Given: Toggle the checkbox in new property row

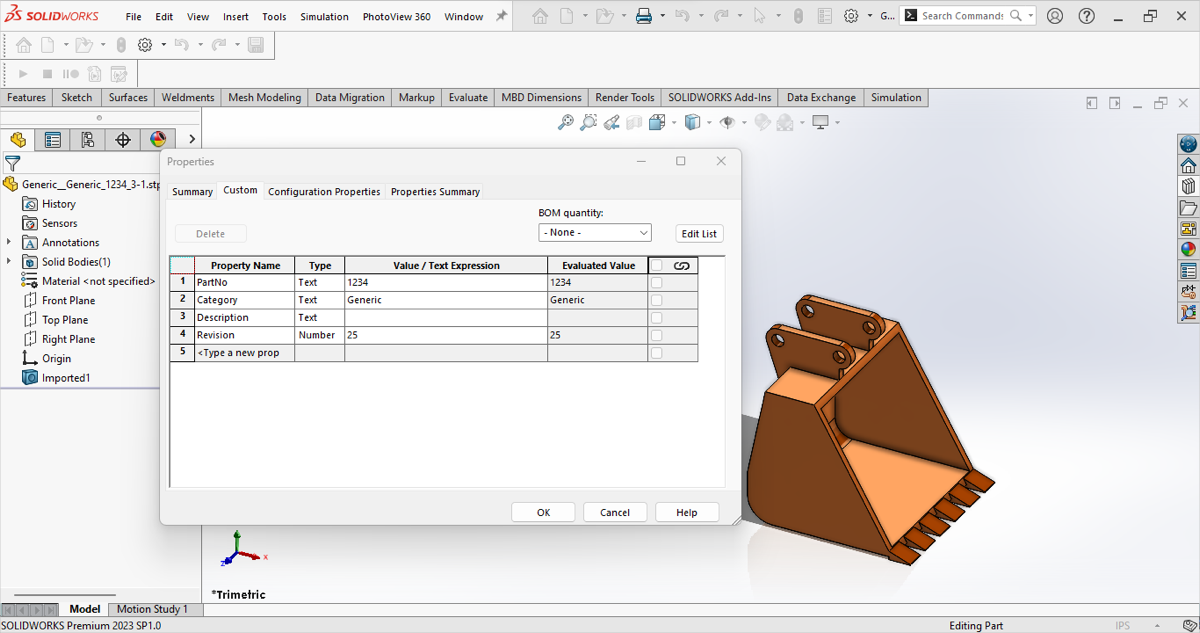Looking at the screenshot, I should (656, 353).
